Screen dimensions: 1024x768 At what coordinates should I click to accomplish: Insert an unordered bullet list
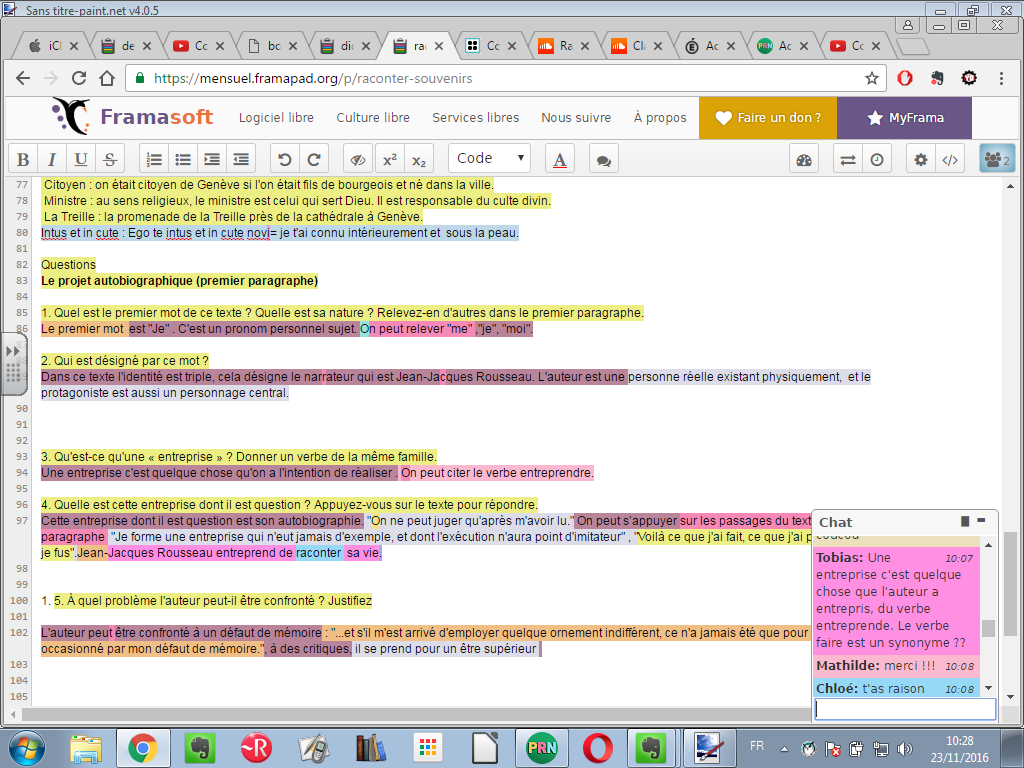(183, 159)
